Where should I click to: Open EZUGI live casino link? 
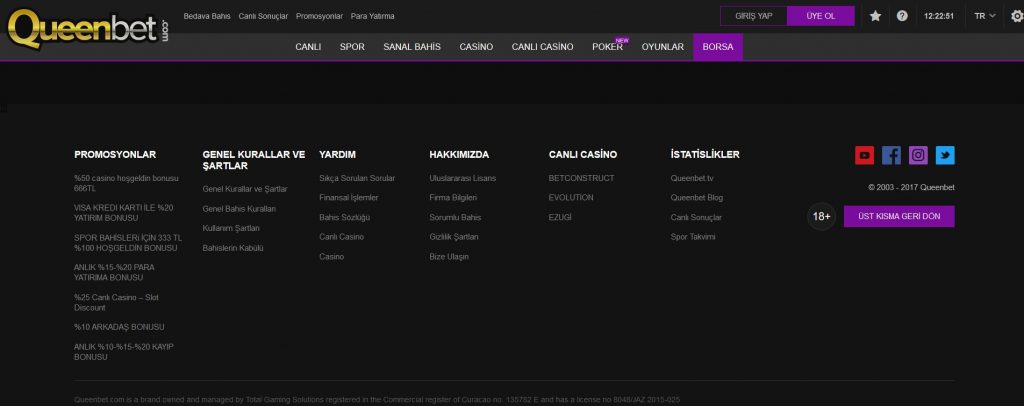pos(560,217)
